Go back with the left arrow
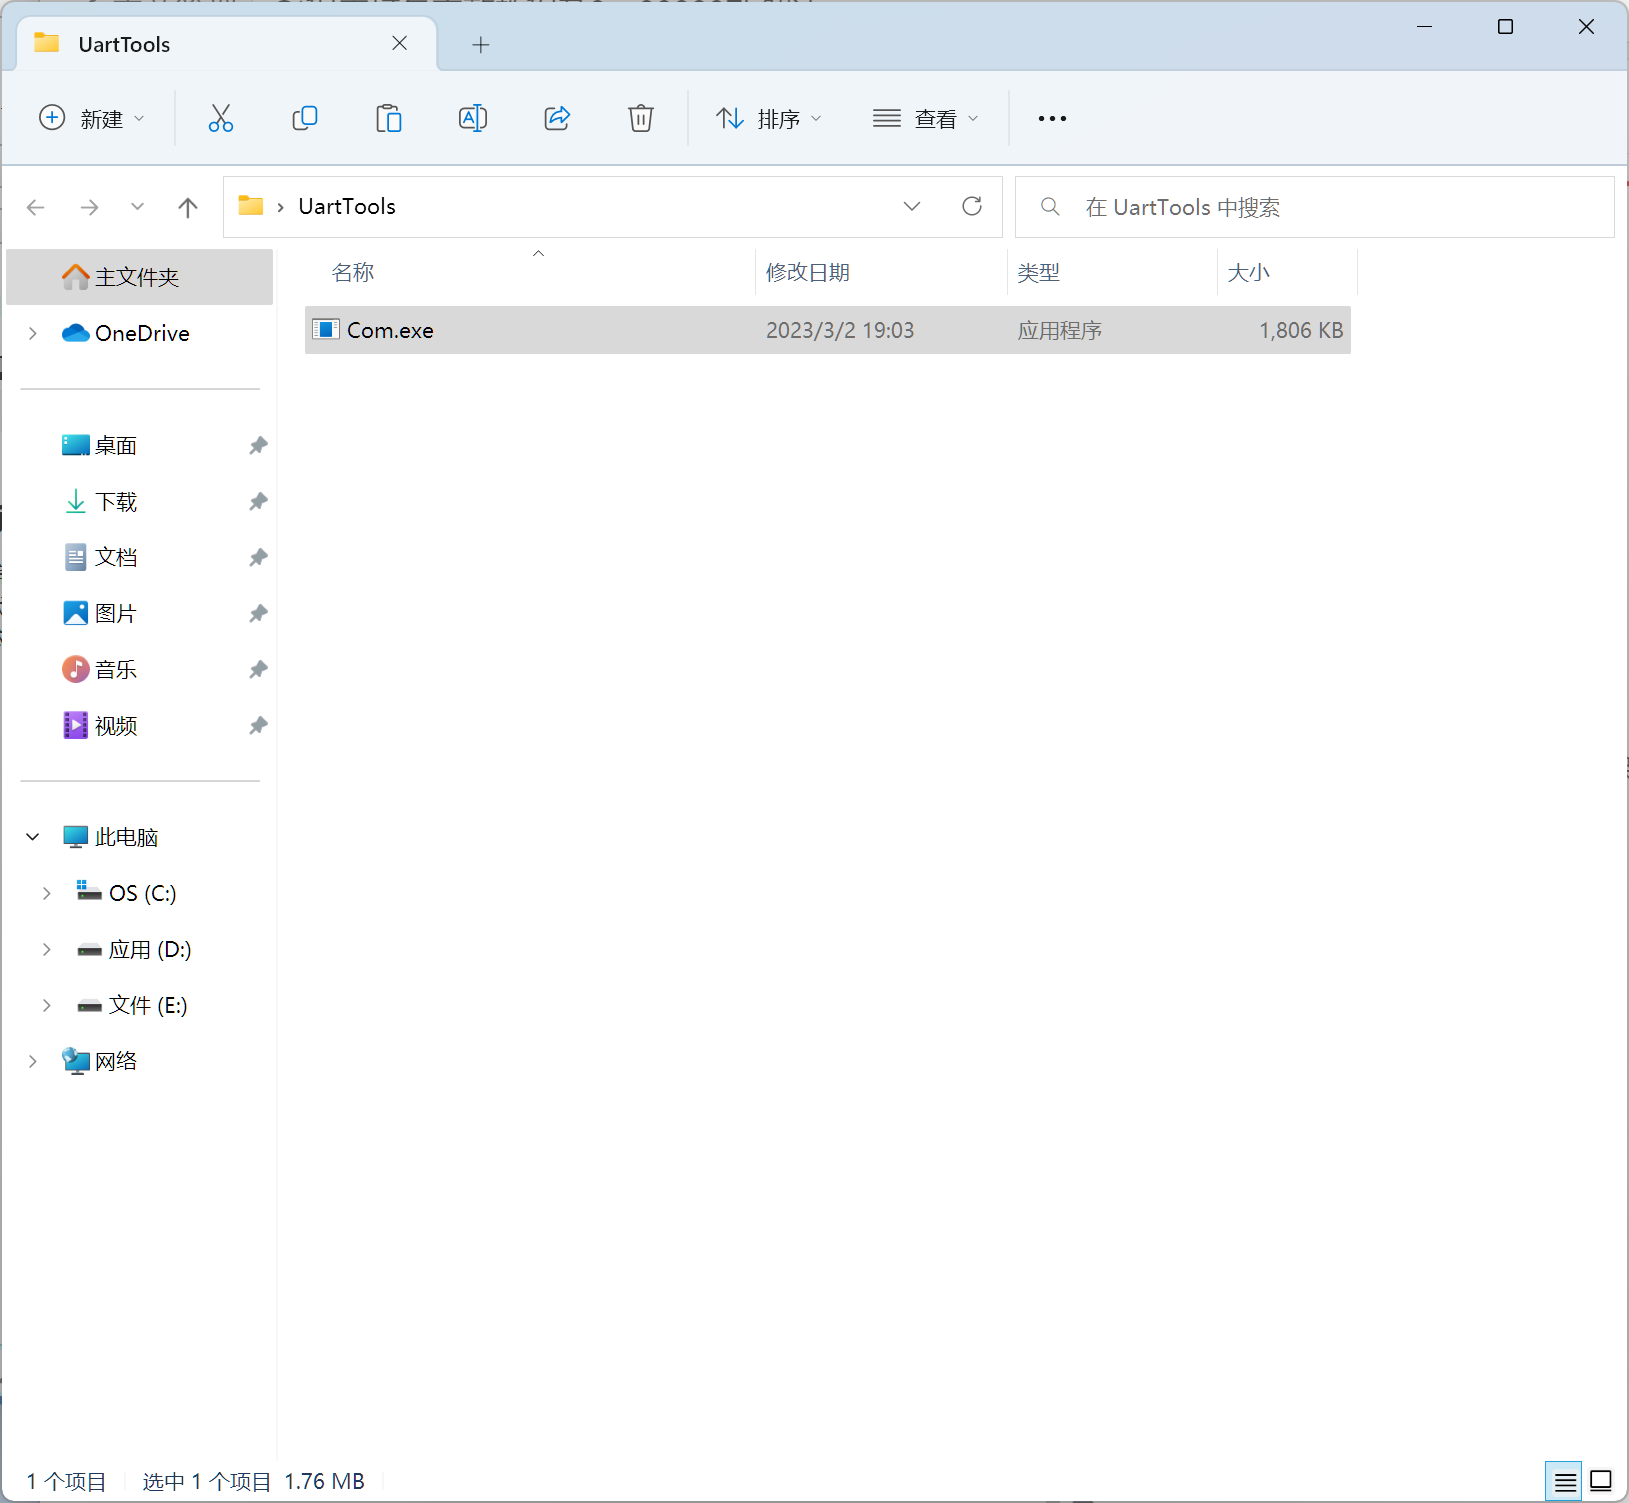This screenshot has width=1629, height=1503. (x=36, y=207)
